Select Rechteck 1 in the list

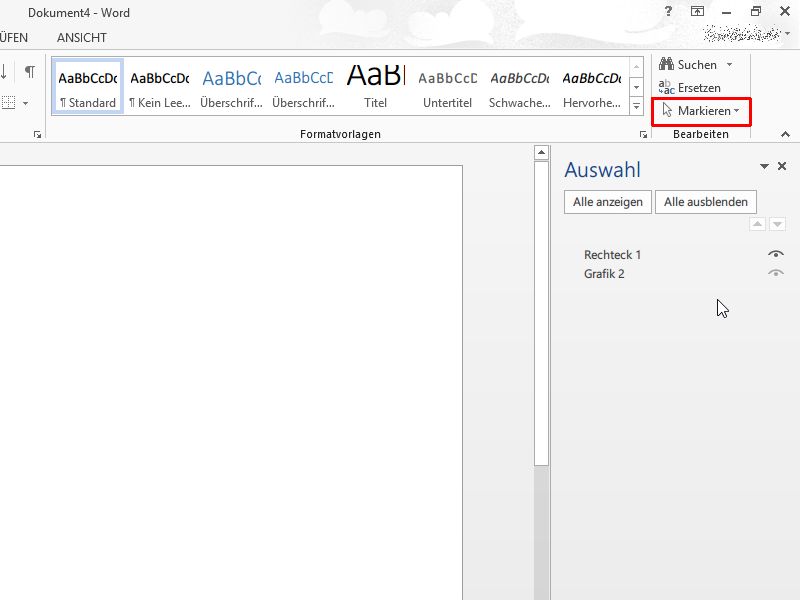click(x=612, y=255)
